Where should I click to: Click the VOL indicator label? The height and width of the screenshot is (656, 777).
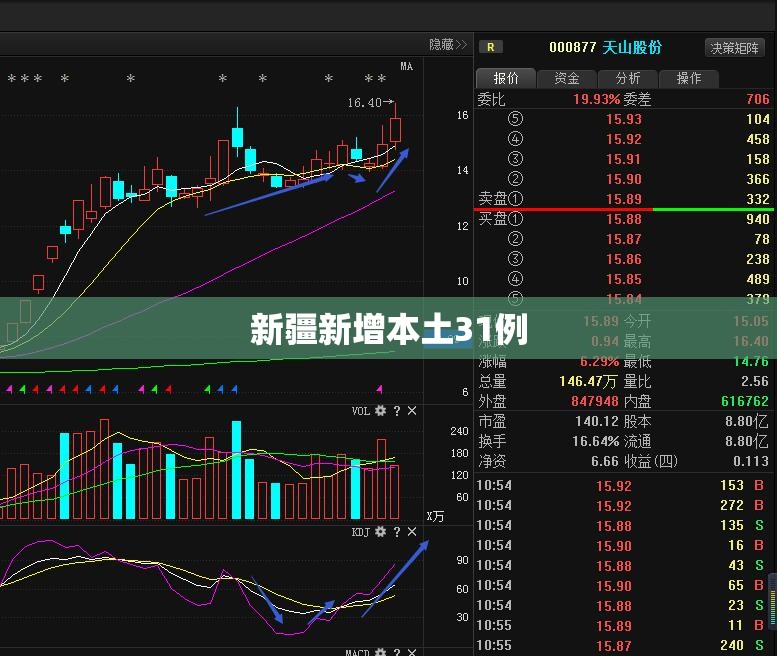[361, 411]
